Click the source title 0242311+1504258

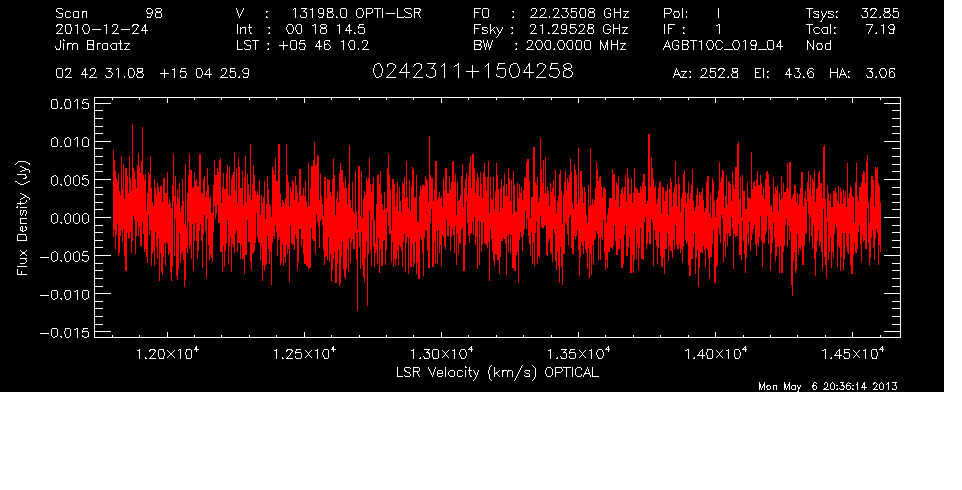472,71
